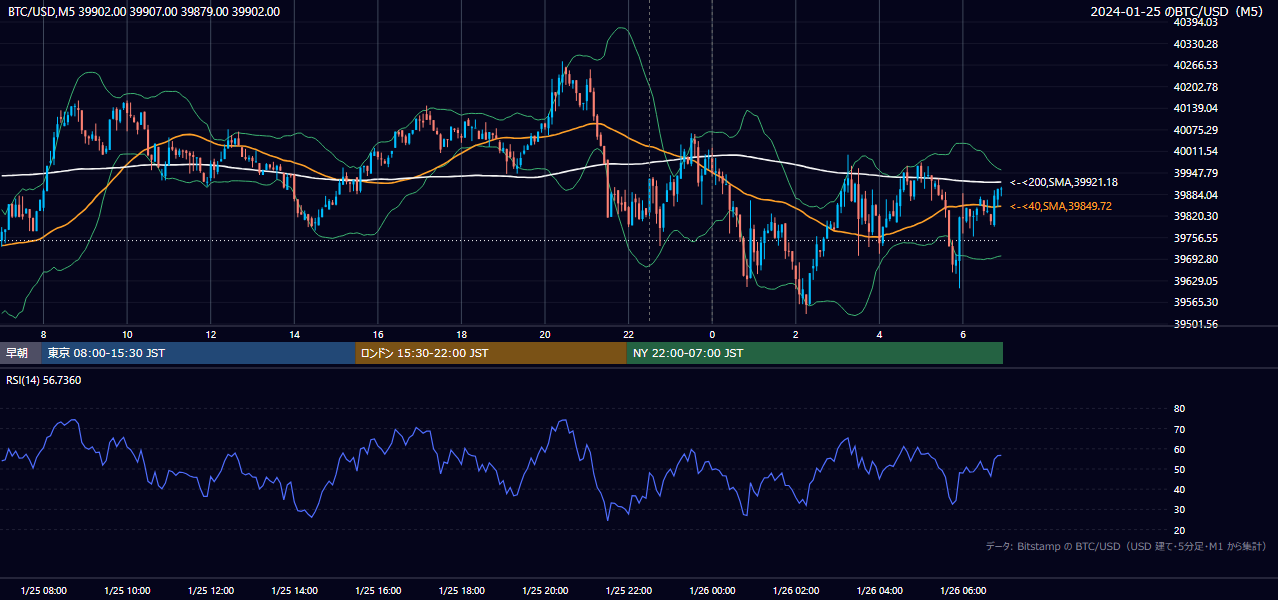The image size is (1278, 600).
Task: Select the 東京 08:00-15:30 JST session bar
Action: (x=198, y=353)
